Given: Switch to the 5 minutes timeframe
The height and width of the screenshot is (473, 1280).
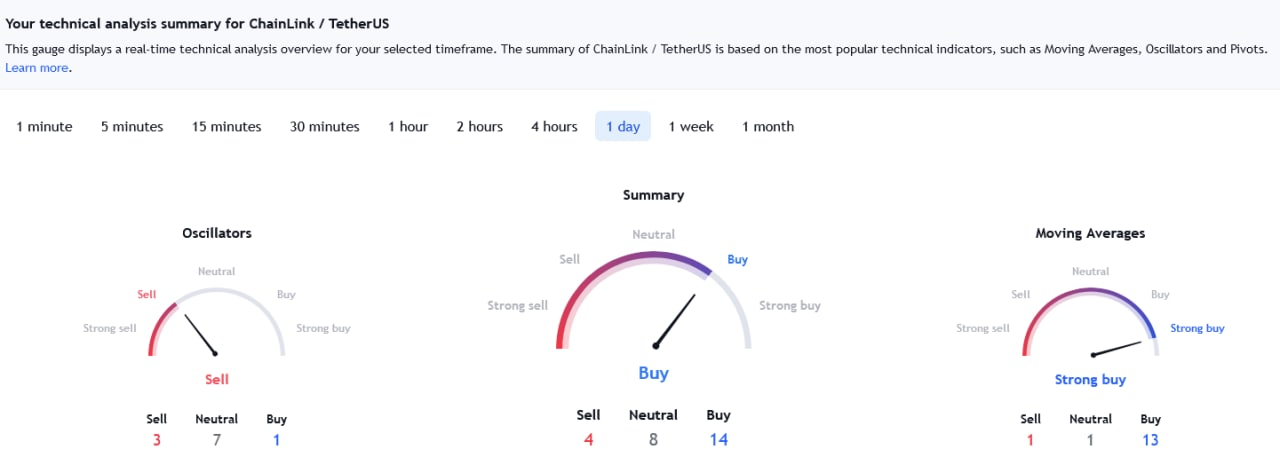Looking at the screenshot, I should click(x=132, y=127).
